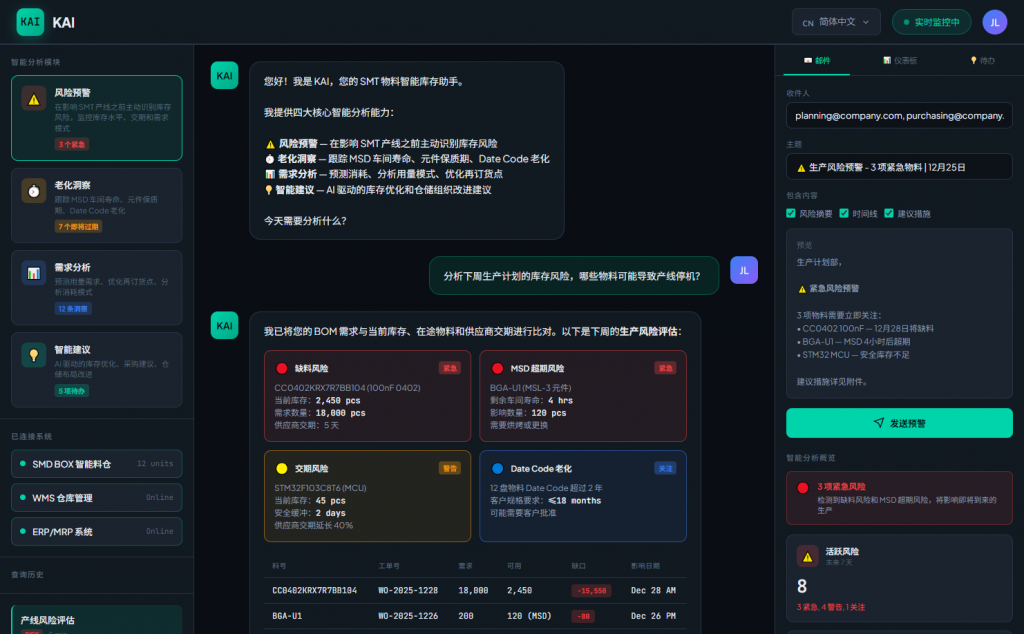The width and height of the screenshot is (1024, 634).
Task: Click the 需求分析 chart icon
Action: pos(34,273)
